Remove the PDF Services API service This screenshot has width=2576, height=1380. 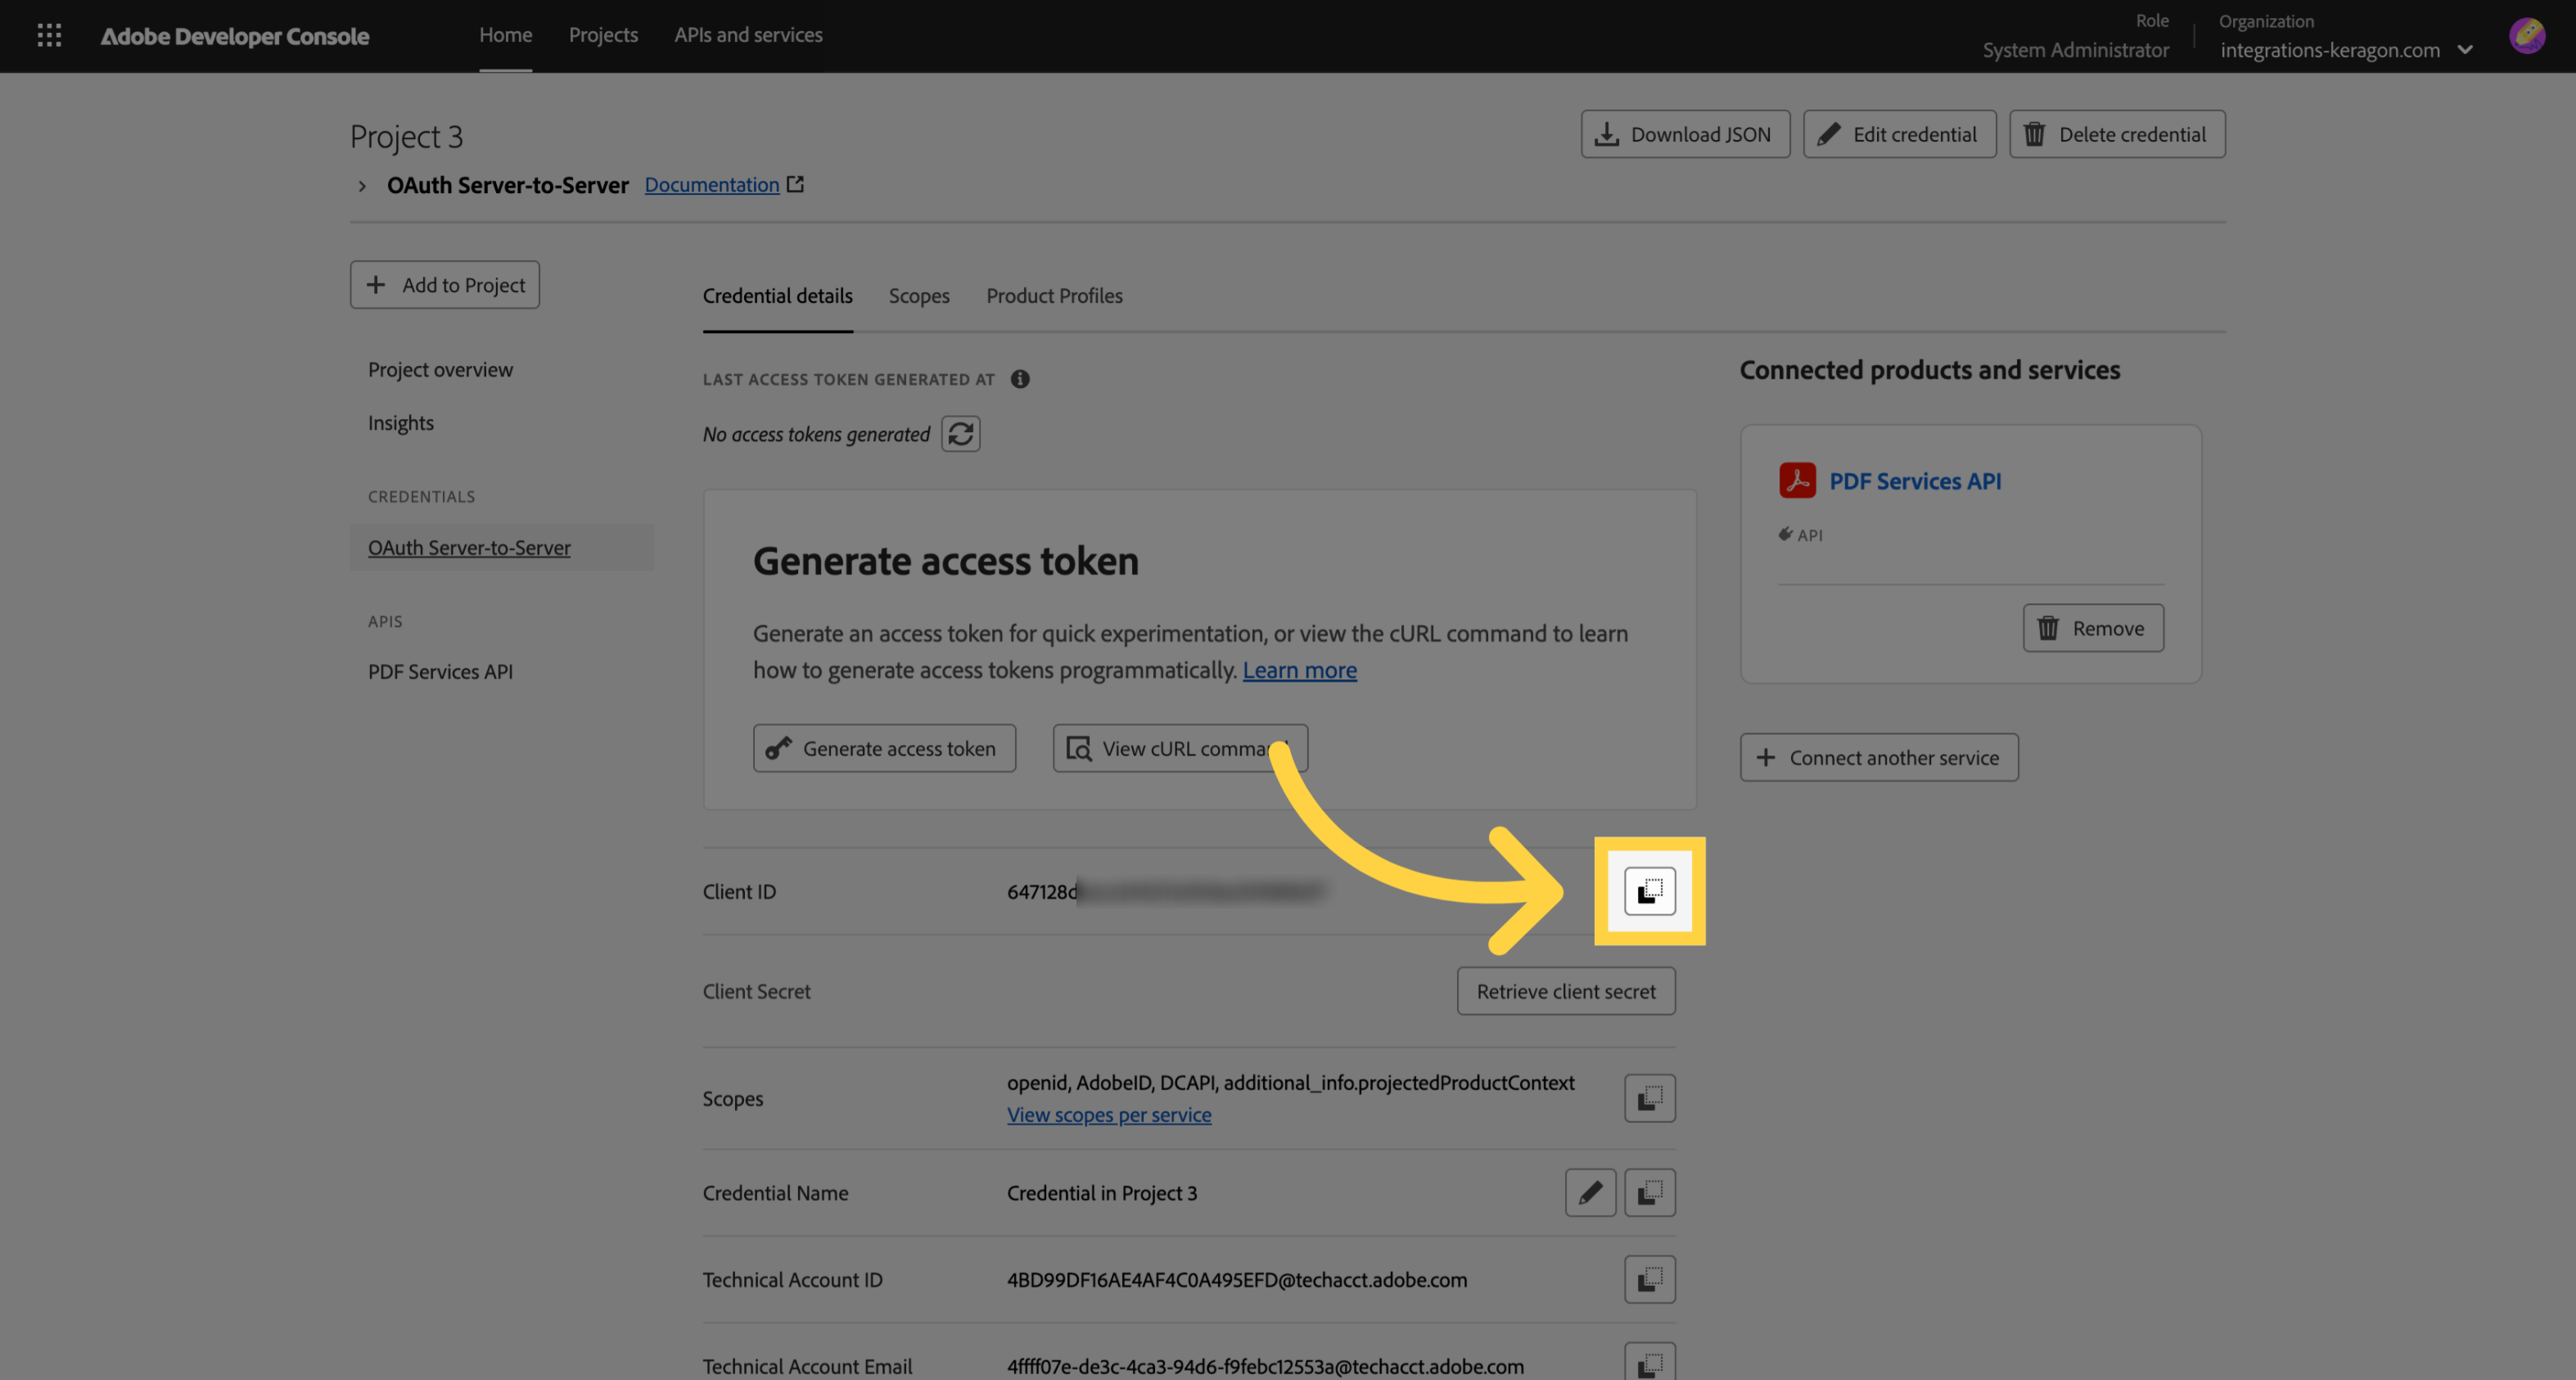2093,628
